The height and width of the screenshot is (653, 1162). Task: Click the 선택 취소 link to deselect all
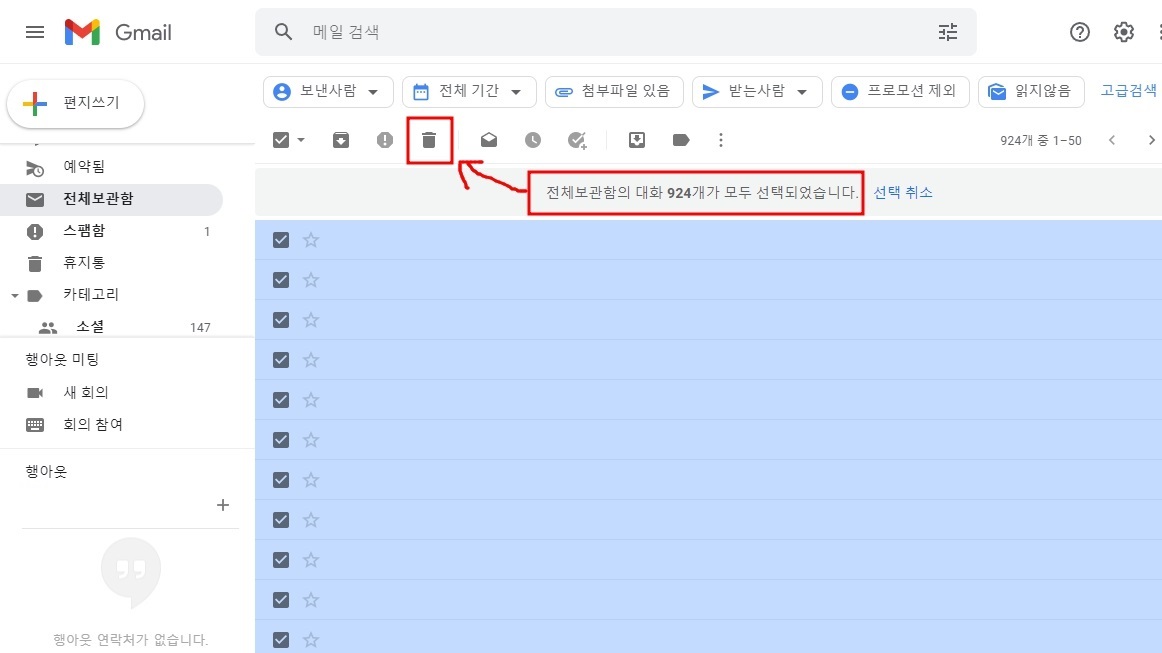902,192
